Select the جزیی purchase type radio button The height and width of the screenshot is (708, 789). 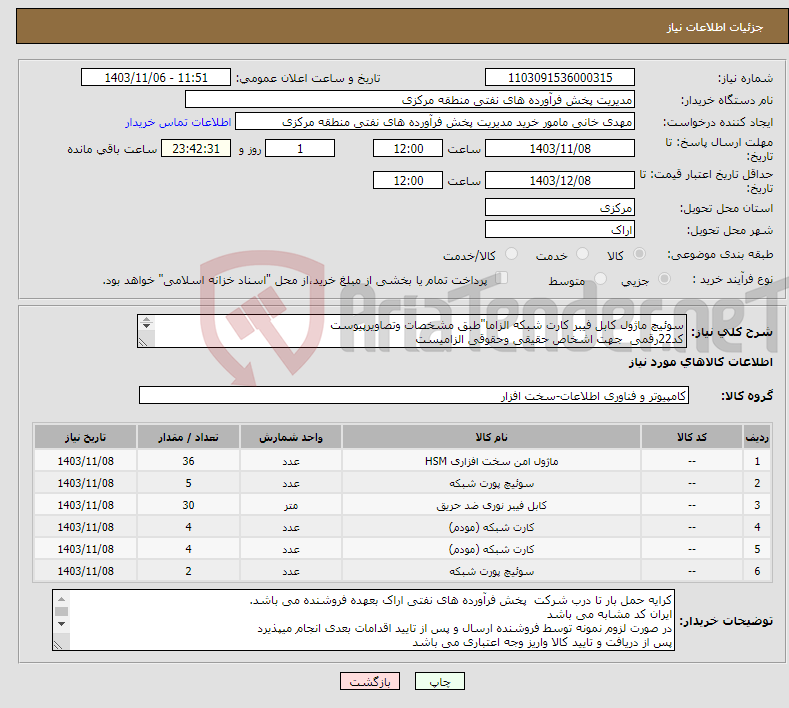pos(664,278)
